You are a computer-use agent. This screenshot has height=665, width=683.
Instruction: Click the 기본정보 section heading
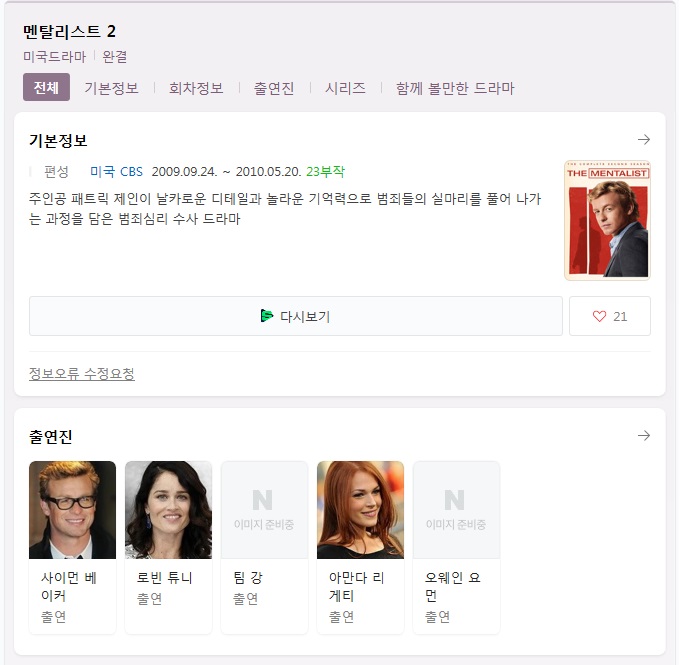[x=58, y=140]
